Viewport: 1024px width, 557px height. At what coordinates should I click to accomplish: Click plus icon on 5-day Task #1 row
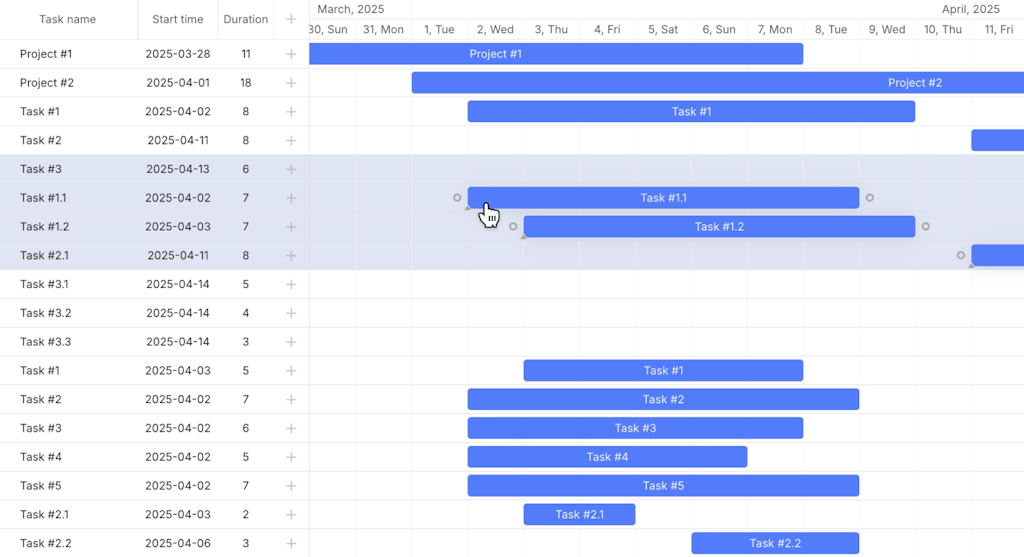(x=291, y=370)
